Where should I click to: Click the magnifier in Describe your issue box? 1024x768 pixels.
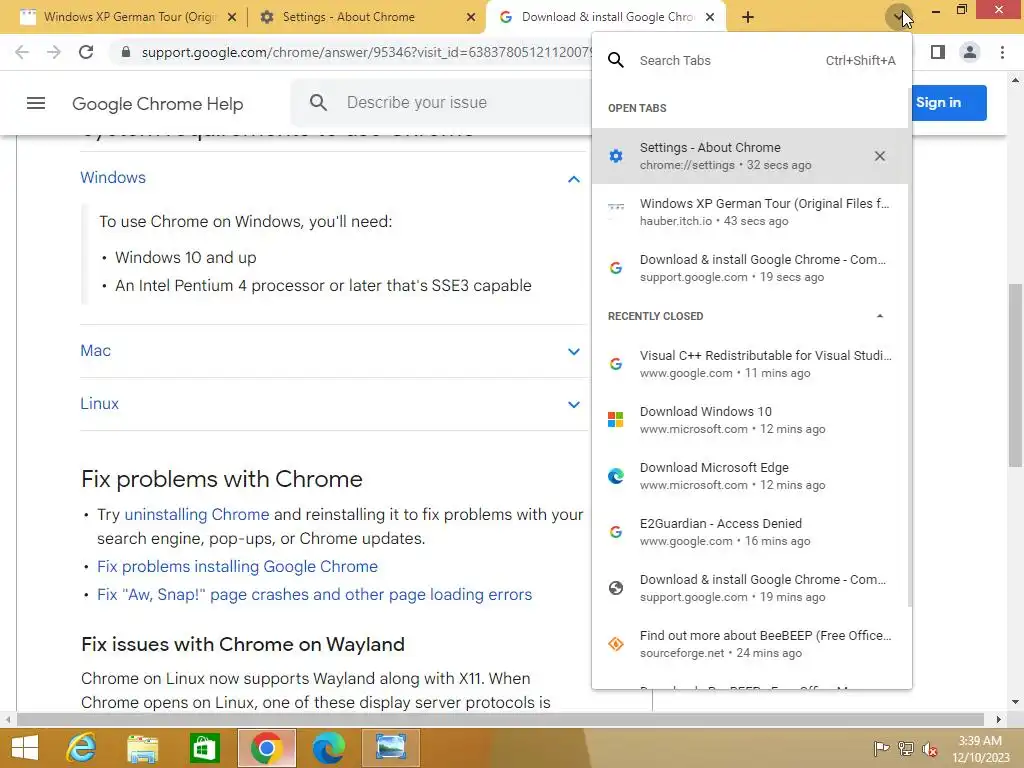tap(318, 103)
